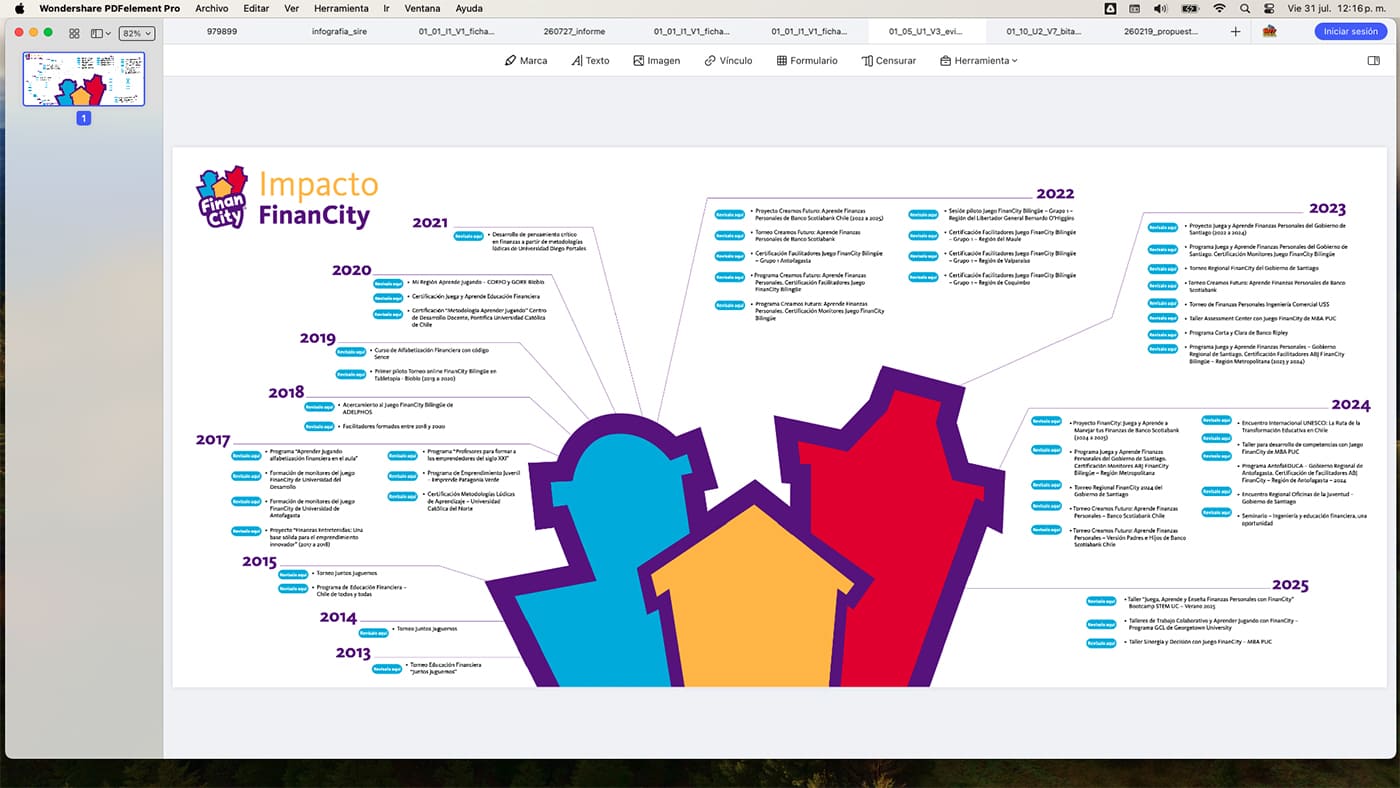Open the Archivo menu
Image resolution: width=1400 pixels, height=788 pixels.
point(211,8)
